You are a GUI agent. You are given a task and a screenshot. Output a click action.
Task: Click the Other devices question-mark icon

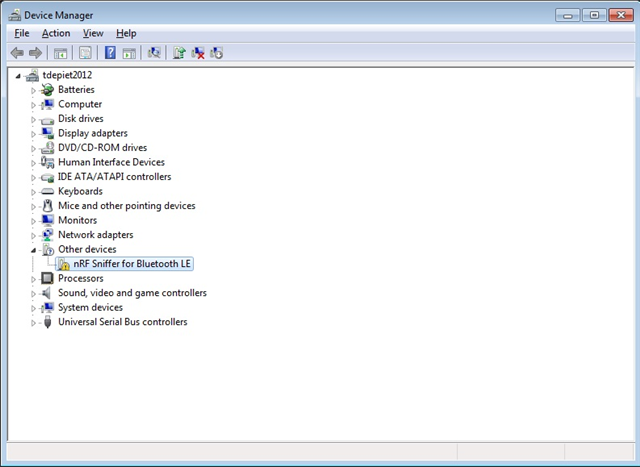click(48, 249)
